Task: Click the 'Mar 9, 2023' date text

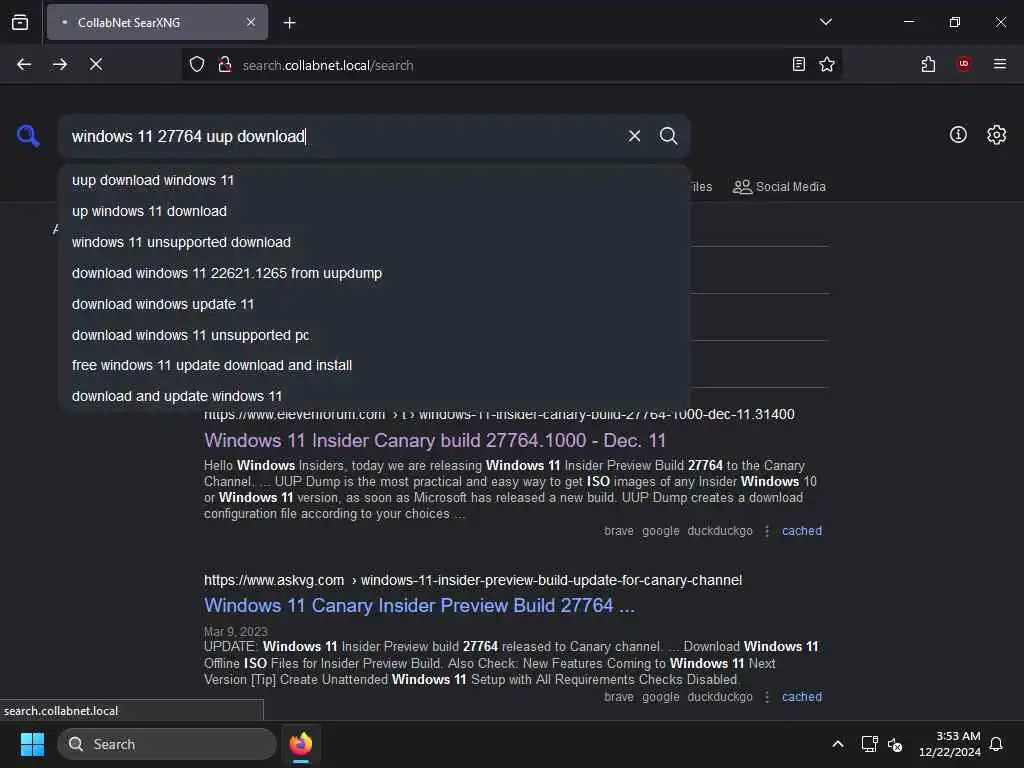Action: [236, 632]
